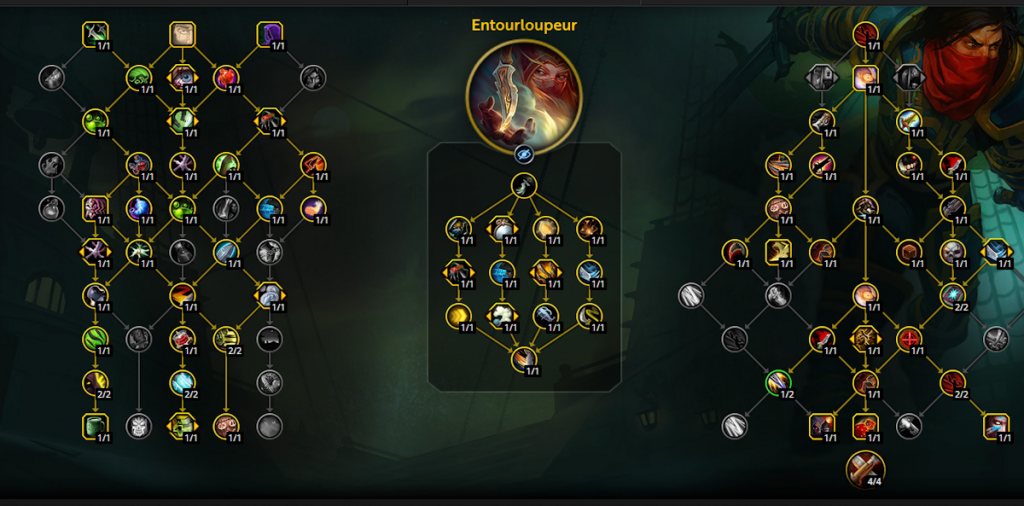Open the white orb choice node with arrows
1024x506 pixels.
coord(502,229)
